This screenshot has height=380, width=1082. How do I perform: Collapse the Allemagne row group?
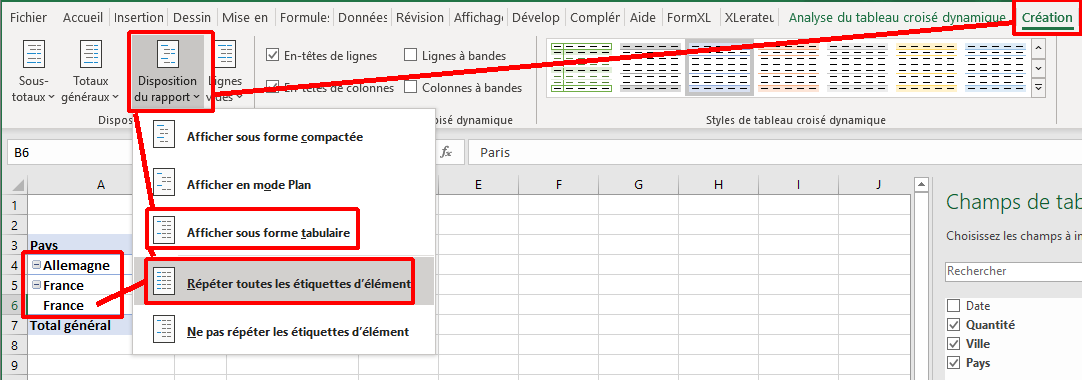pyautogui.click(x=37, y=265)
